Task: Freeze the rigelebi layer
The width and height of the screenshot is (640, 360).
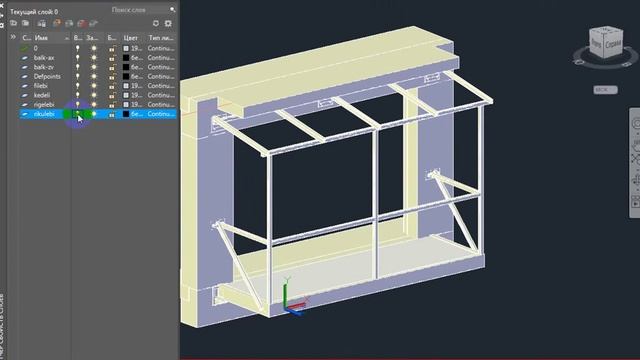Action: 94,104
